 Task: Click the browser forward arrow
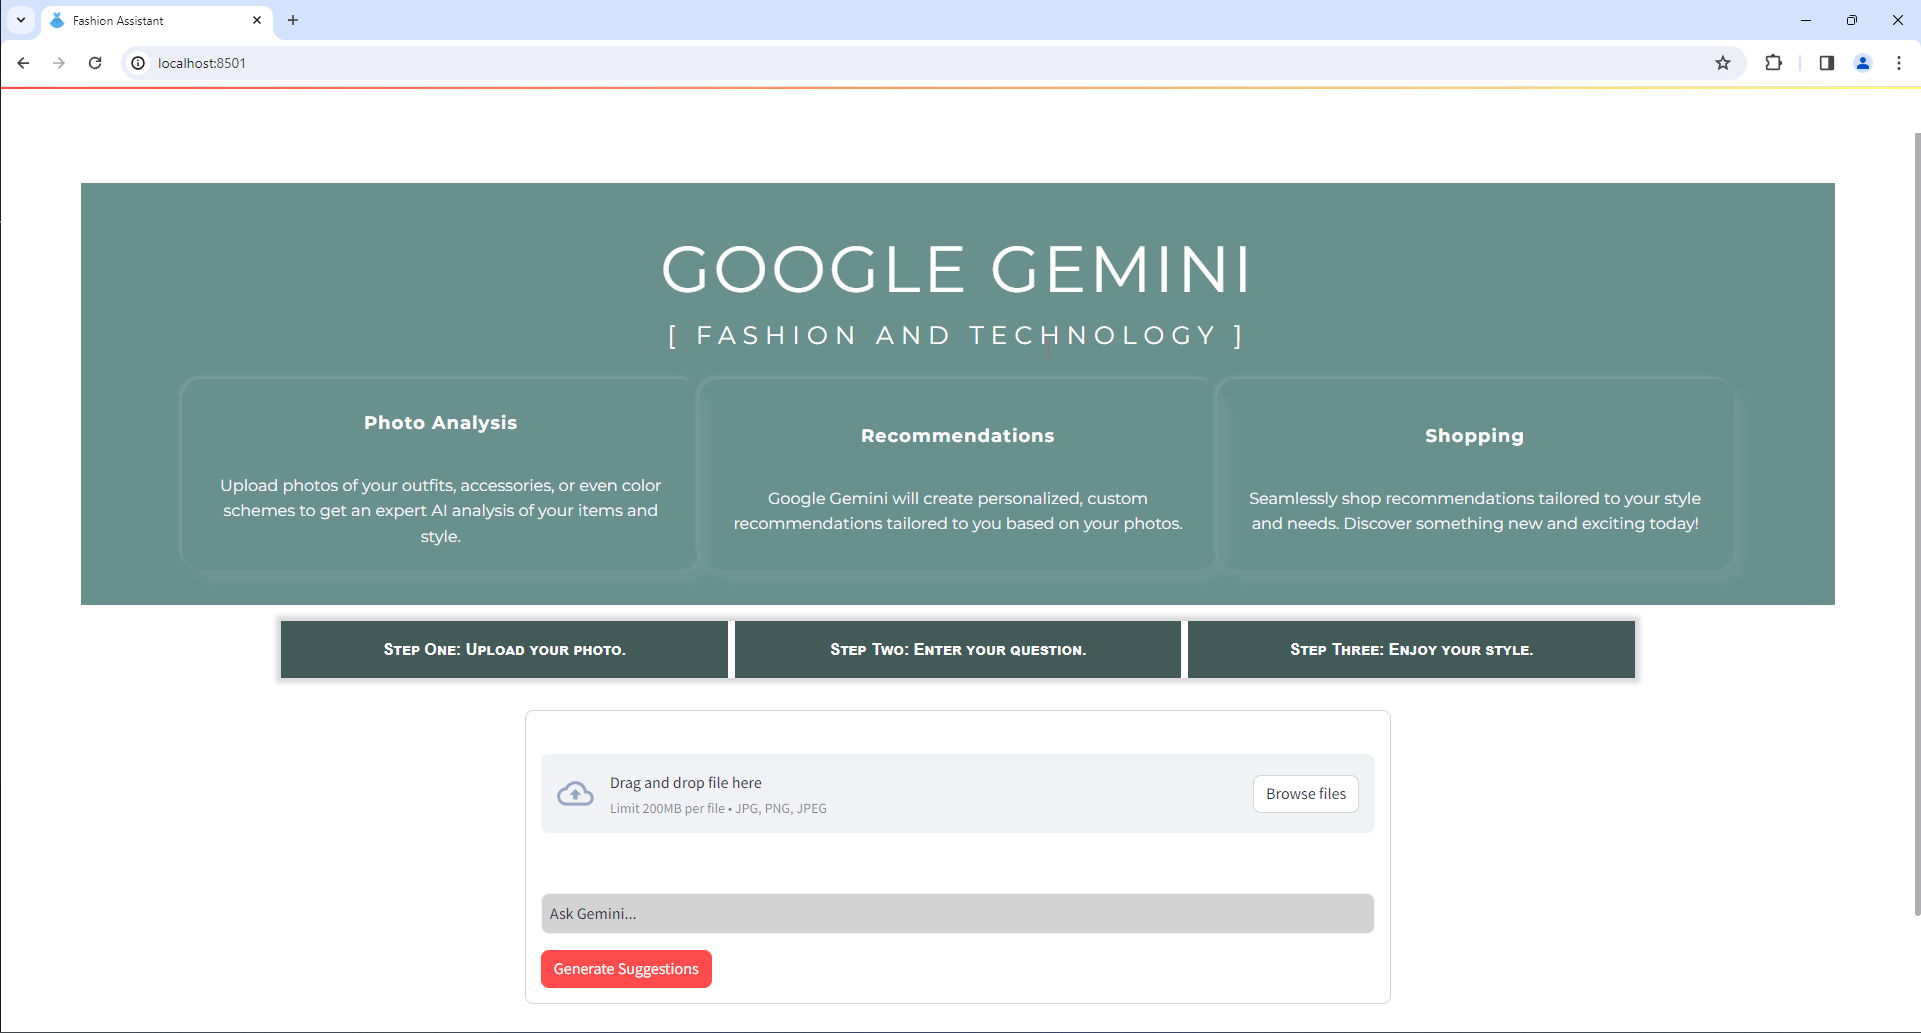[59, 63]
